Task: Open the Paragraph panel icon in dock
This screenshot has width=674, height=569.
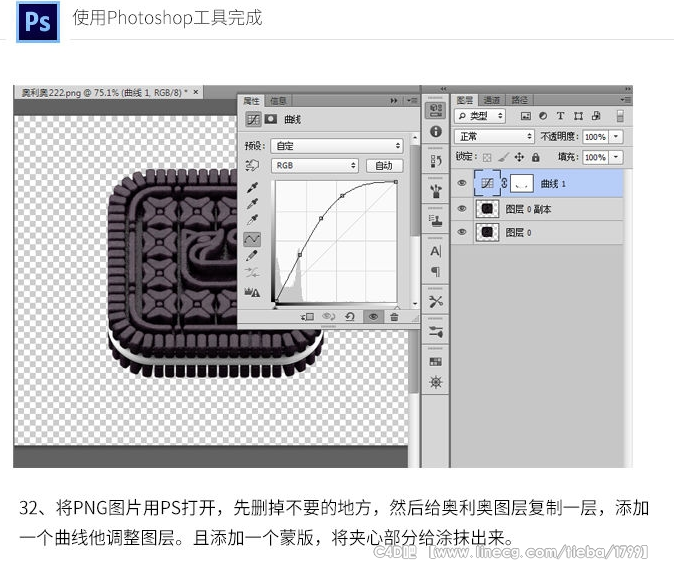Action: pos(436,271)
